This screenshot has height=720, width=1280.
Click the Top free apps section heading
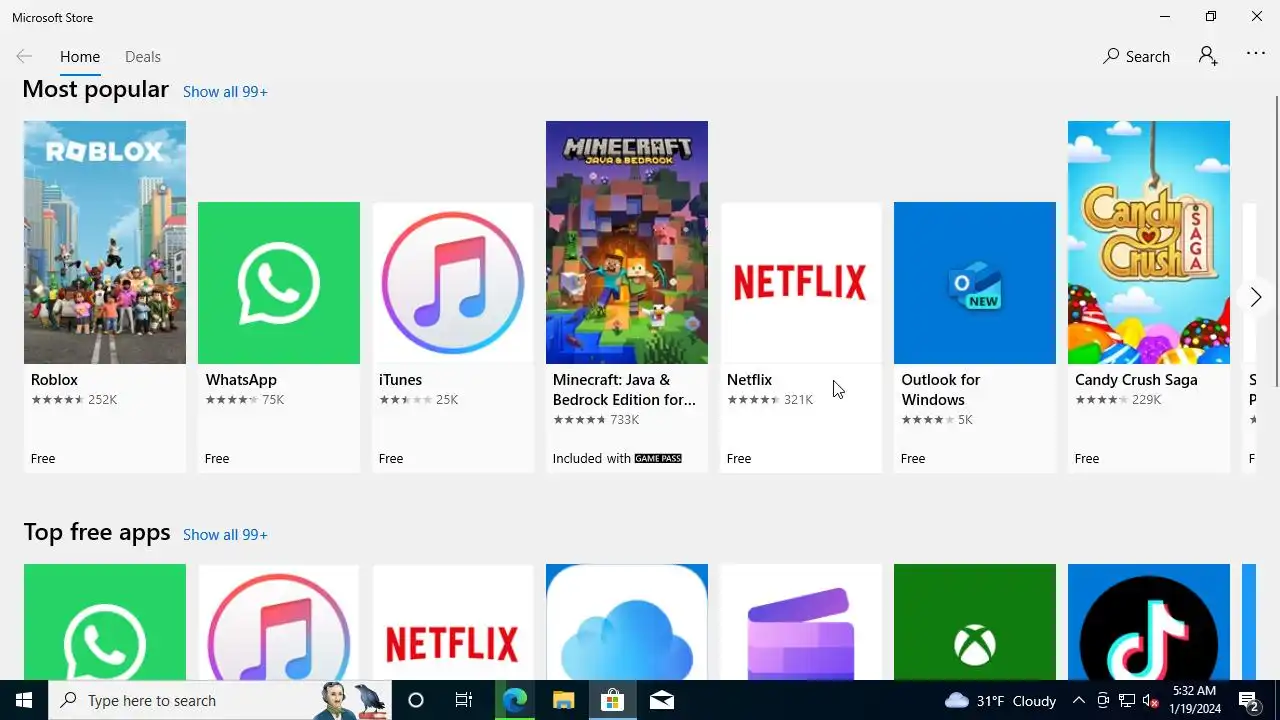[x=97, y=532]
